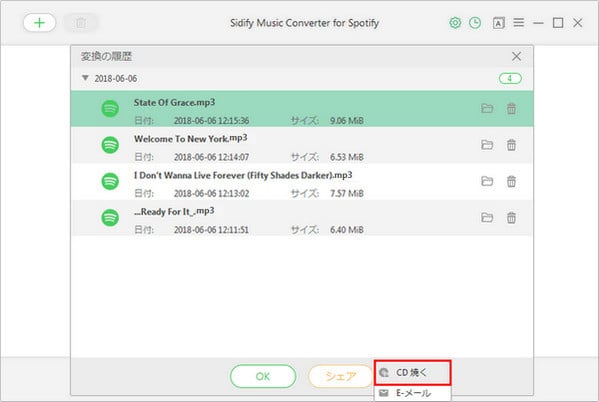599x402 pixels.
Task: Click the date 2018-06-06 12:13:02
Action: 212,193
